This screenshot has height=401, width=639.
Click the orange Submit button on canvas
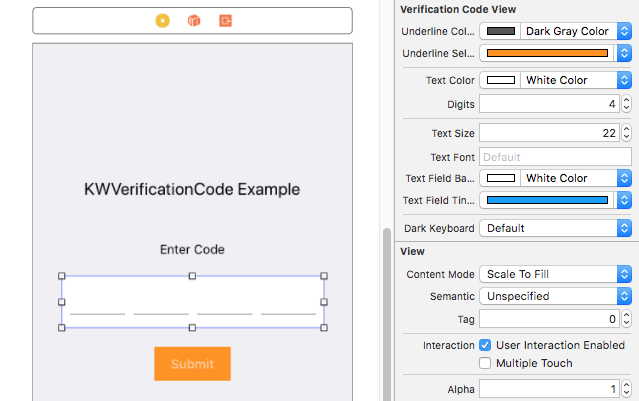[192, 364]
